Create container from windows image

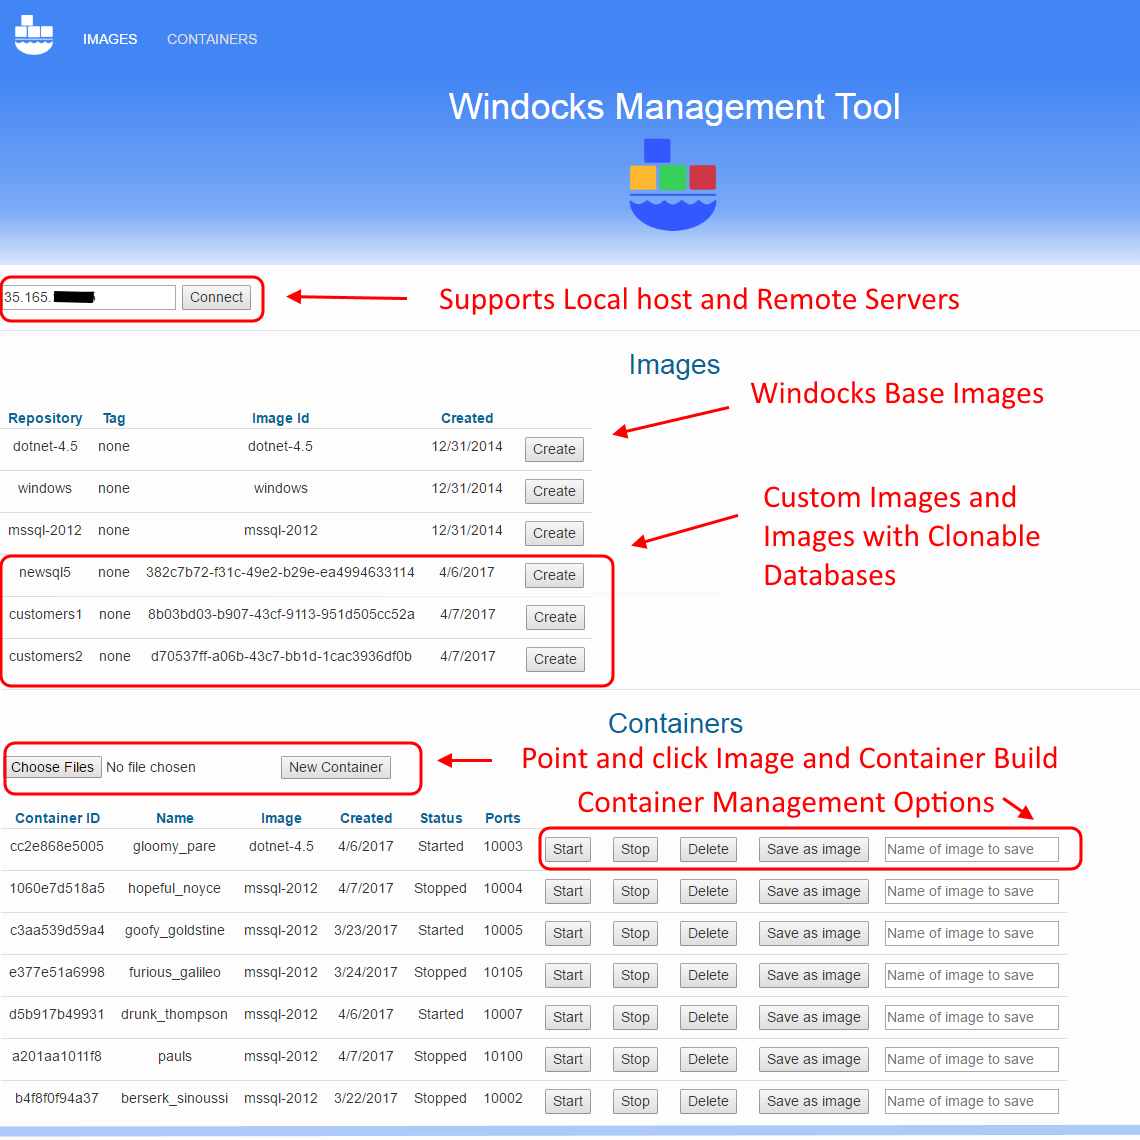click(554, 491)
